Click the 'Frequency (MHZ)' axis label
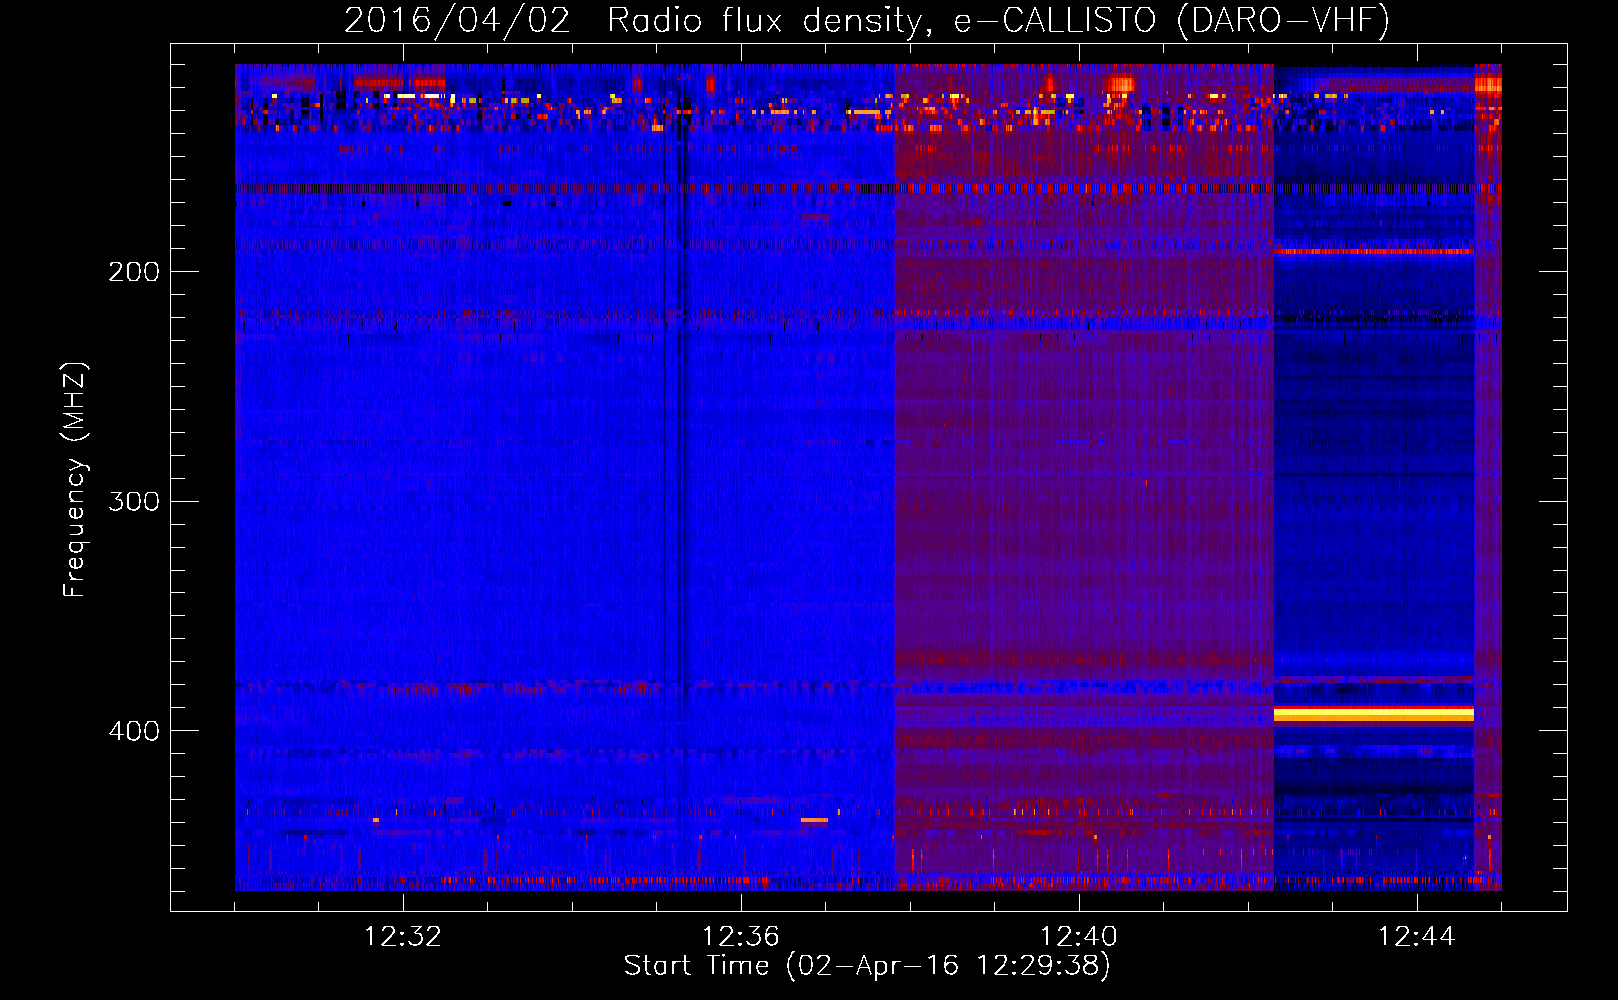1618x1000 pixels. [75, 480]
